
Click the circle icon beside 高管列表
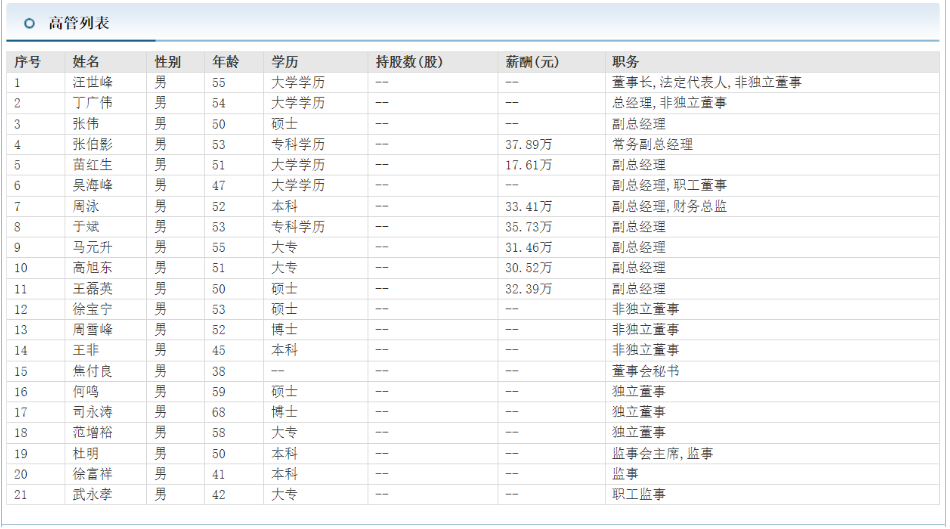(29, 24)
